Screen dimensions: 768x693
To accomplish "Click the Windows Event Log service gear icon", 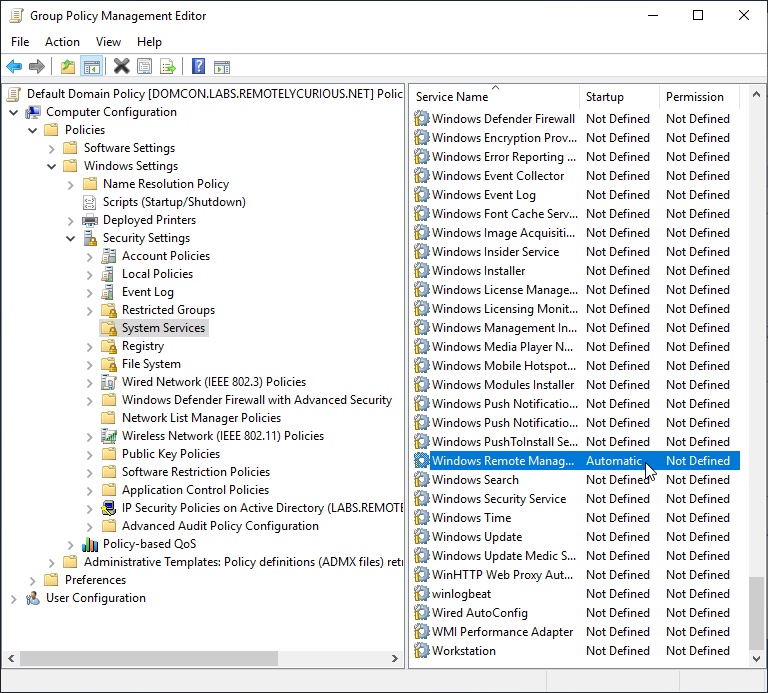I will pos(421,194).
